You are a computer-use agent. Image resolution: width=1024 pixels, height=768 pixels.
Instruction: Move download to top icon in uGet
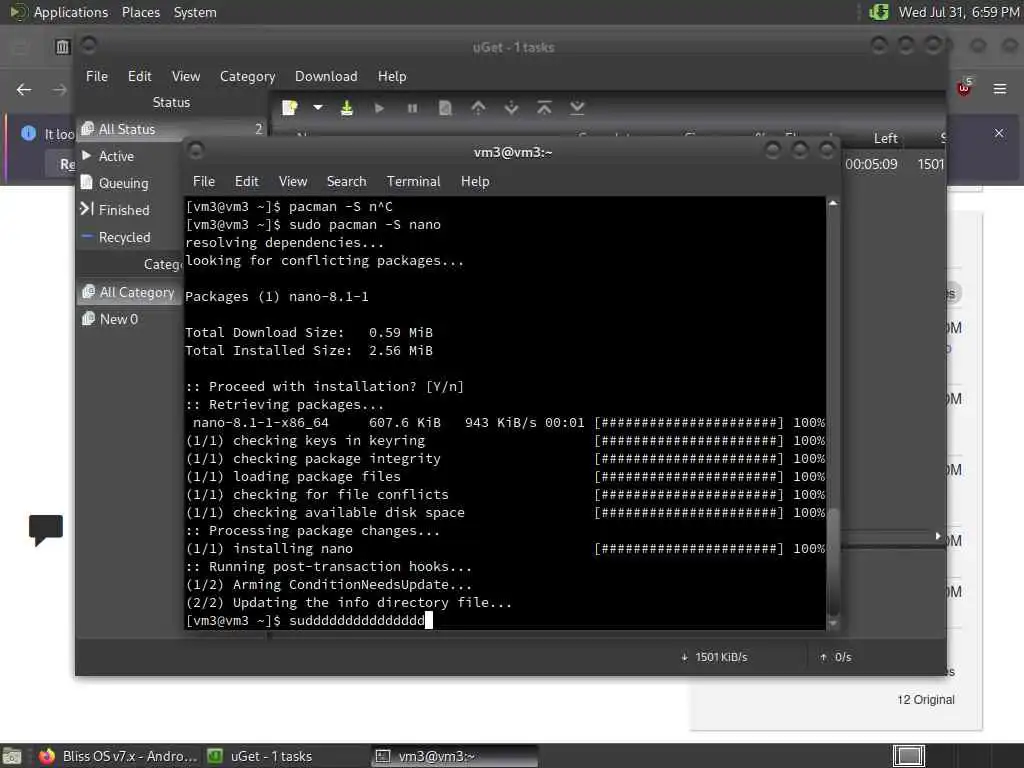[x=544, y=108]
